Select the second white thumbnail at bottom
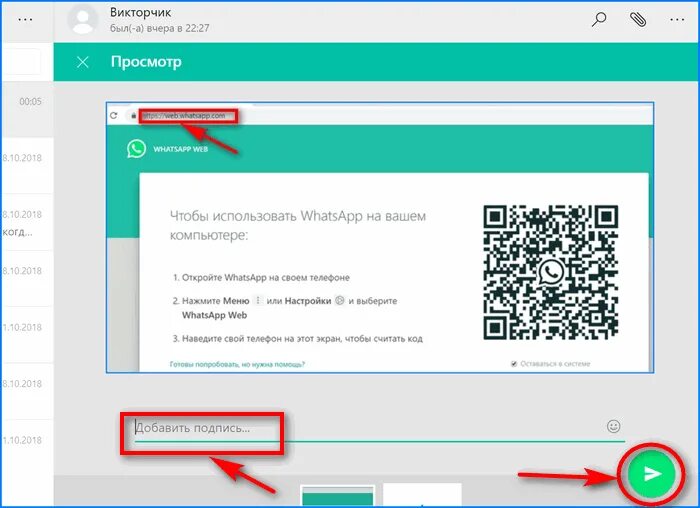The width and height of the screenshot is (700, 508). [x=422, y=495]
